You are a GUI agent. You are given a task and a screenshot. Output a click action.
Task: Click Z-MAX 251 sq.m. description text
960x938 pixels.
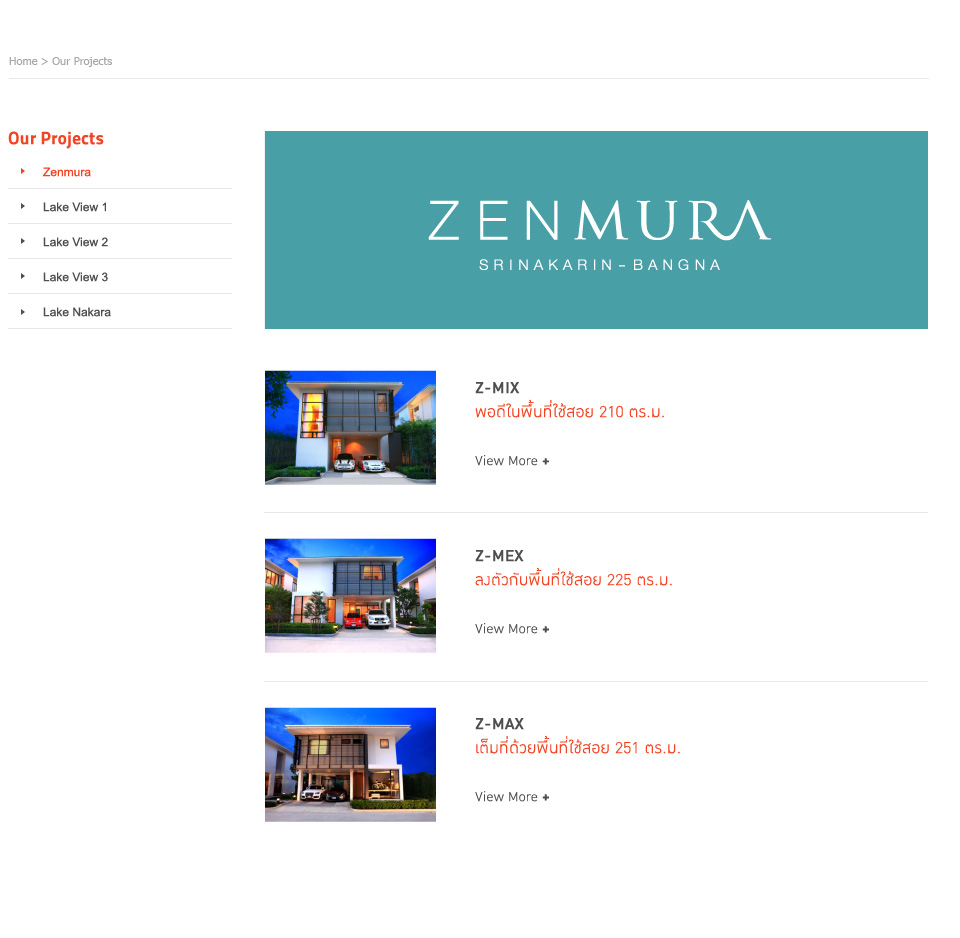click(x=577, y=747)
